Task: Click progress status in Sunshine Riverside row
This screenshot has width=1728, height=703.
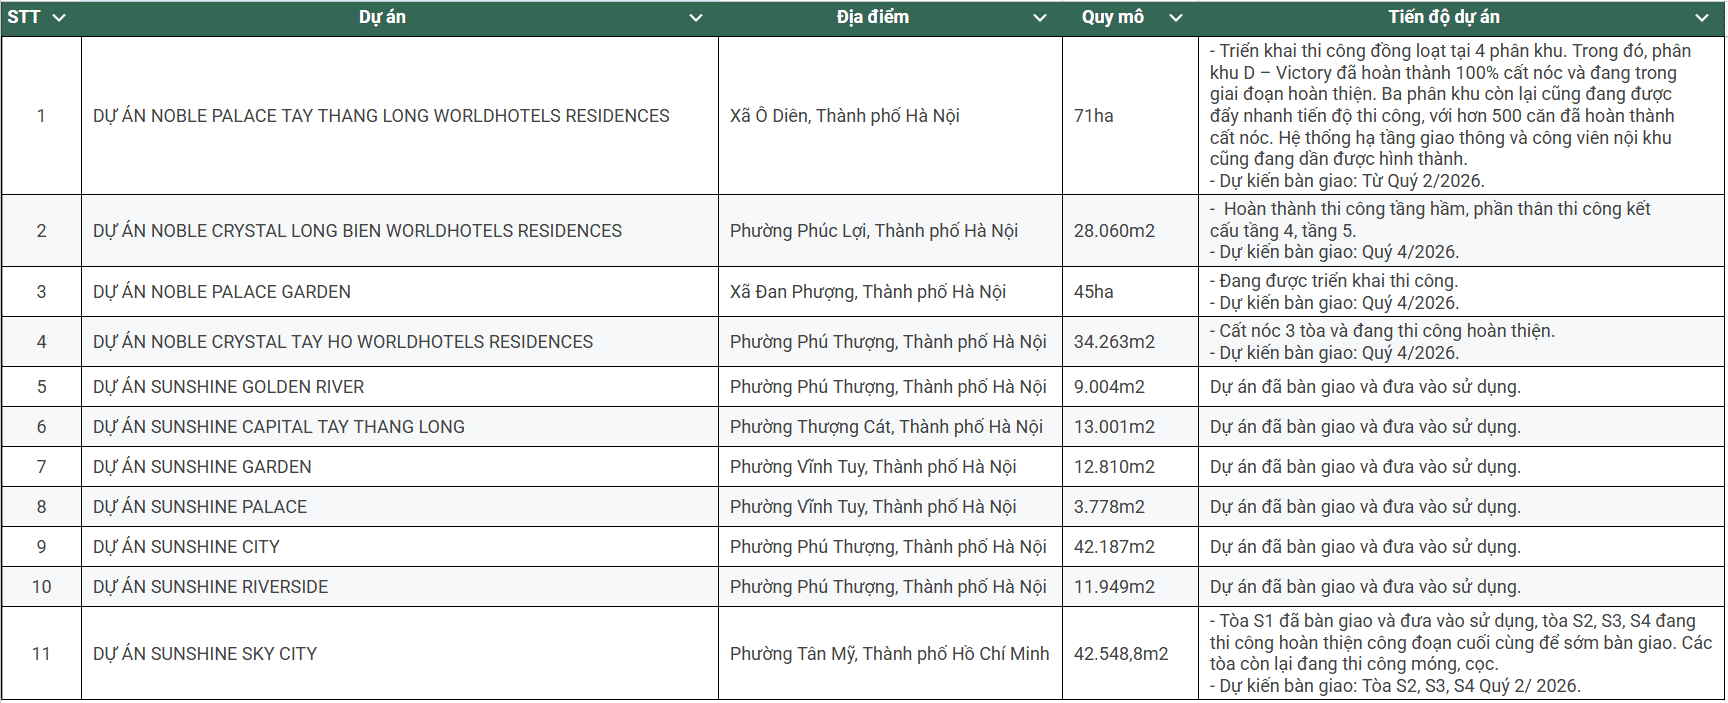Action: coord(1365,587)
